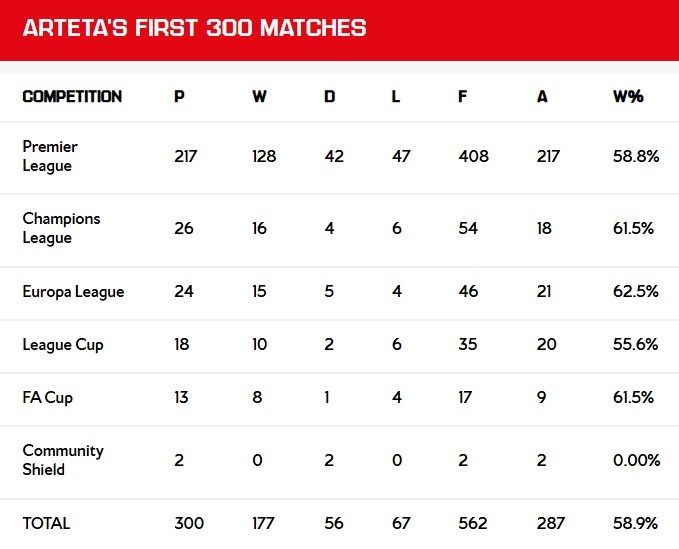Click the Champions League row label

[61, 228]
